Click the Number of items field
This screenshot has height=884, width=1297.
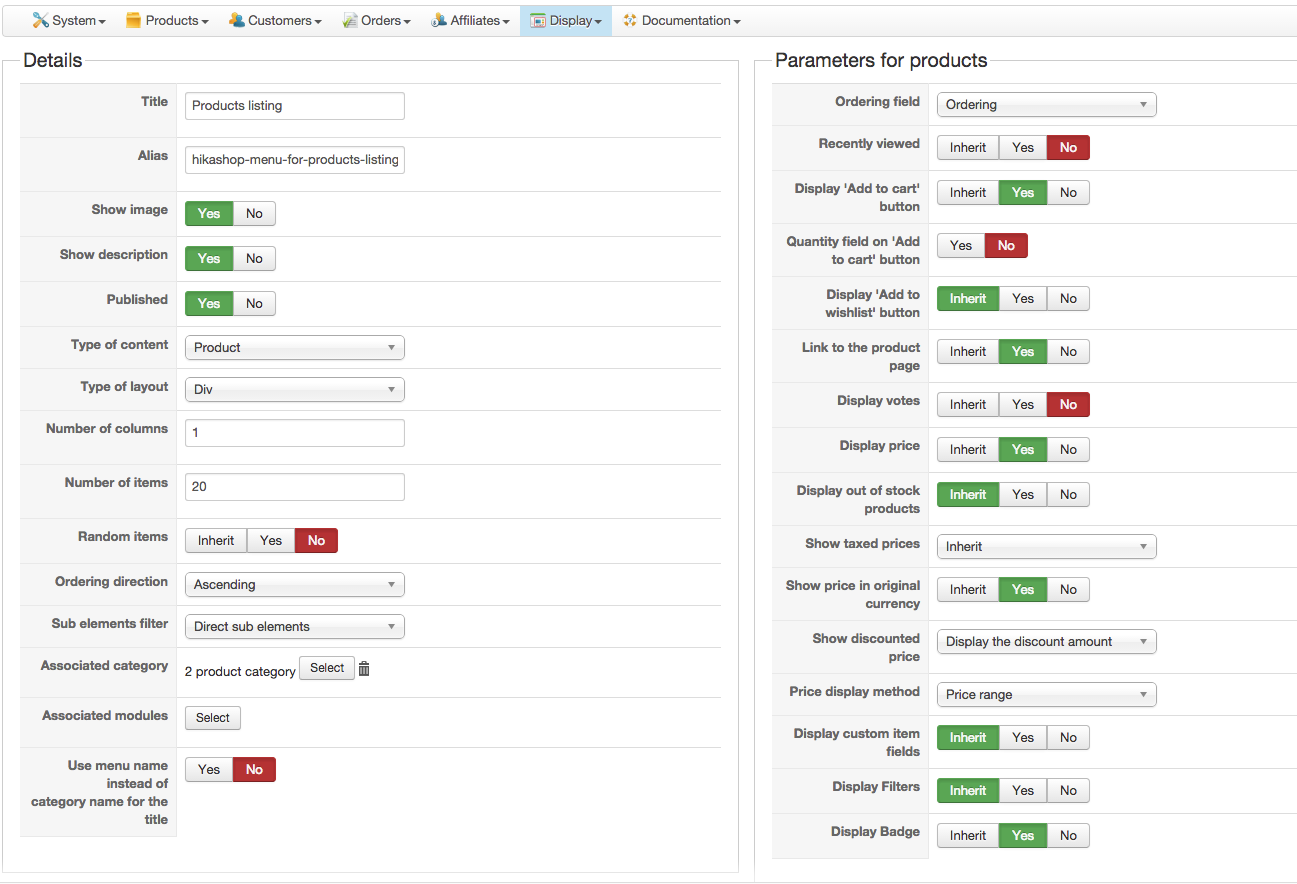pos(294,487)
